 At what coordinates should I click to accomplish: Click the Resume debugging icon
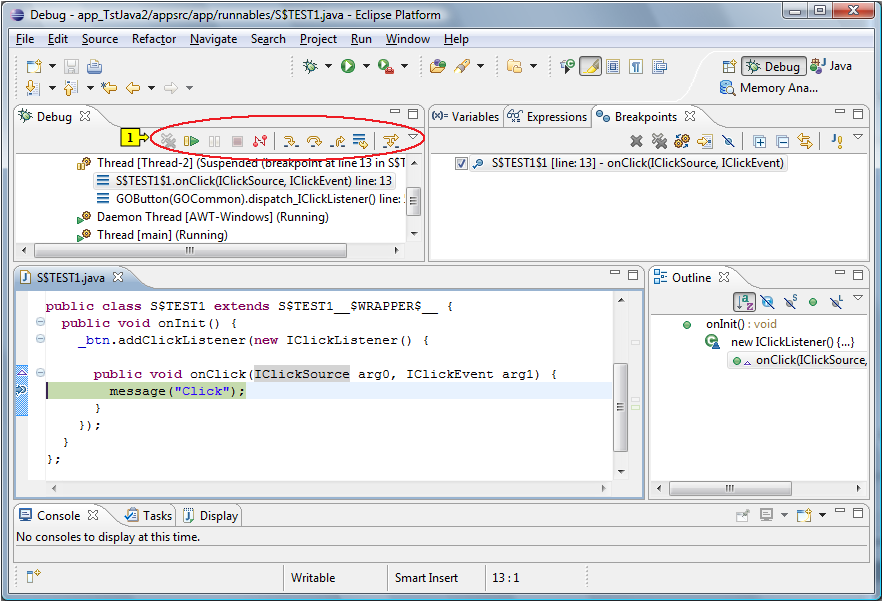pyautogui.click(x=192, y=140)
